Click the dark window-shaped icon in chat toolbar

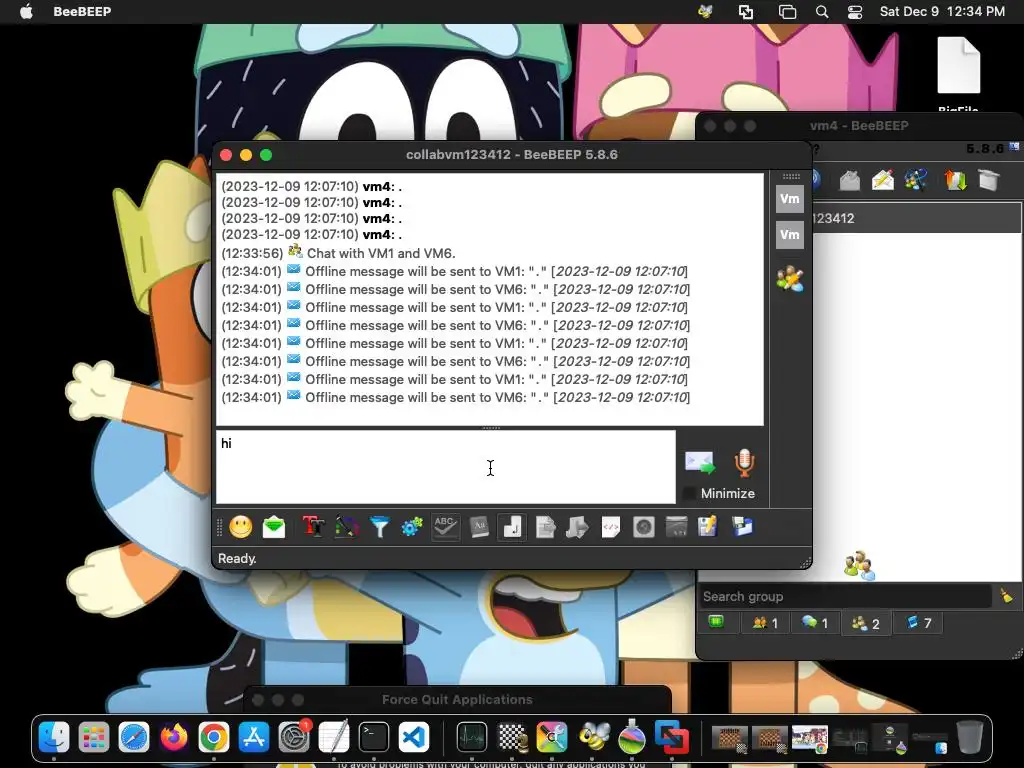click(677, 527)
